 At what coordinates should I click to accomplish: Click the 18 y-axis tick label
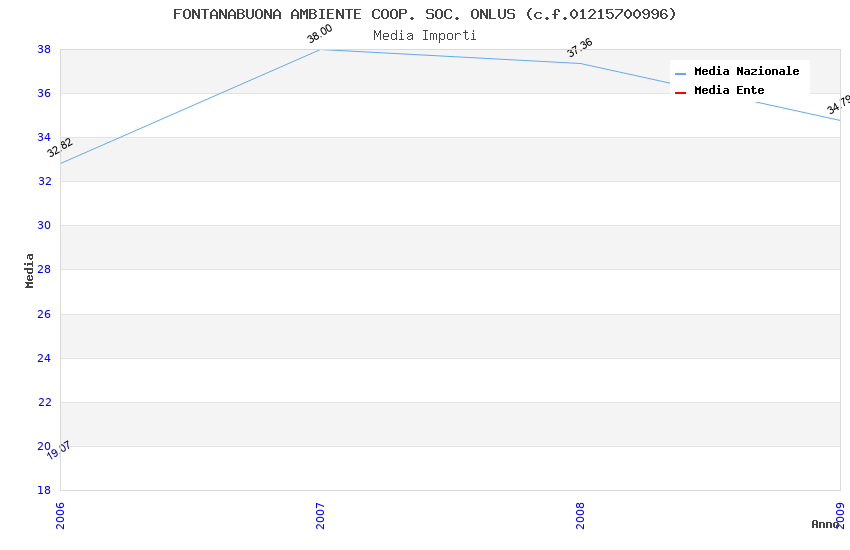click(x=44, y=490)
